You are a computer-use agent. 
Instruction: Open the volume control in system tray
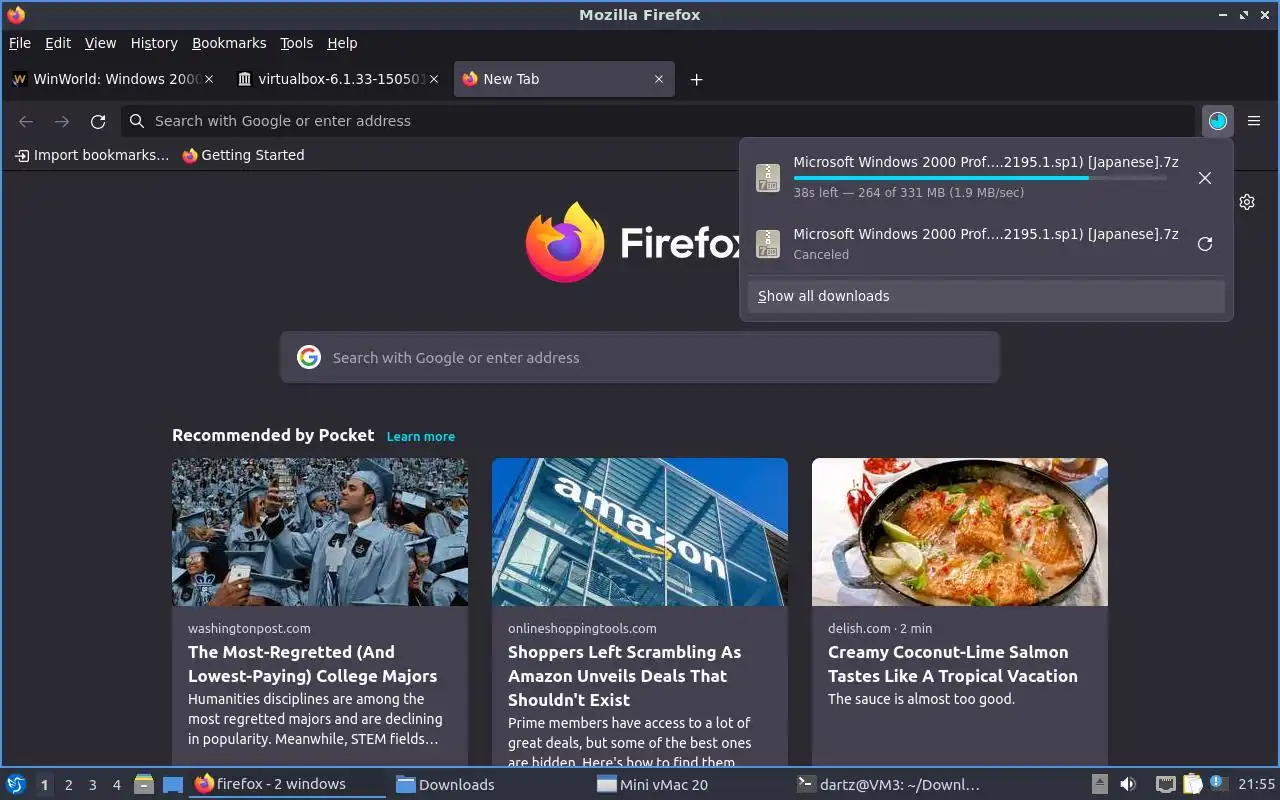pos(1128,784)
